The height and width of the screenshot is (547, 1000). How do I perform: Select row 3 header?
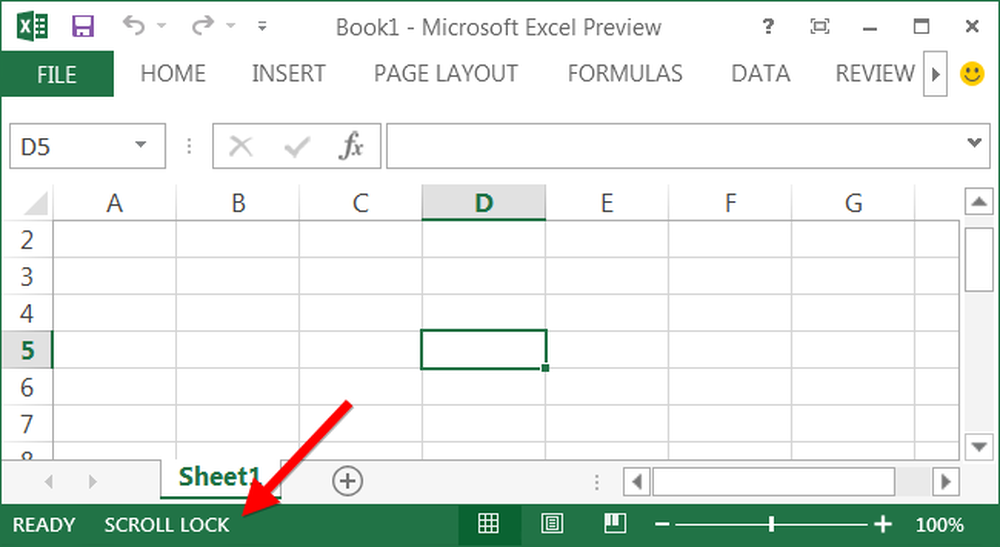[x=27, y=277]
